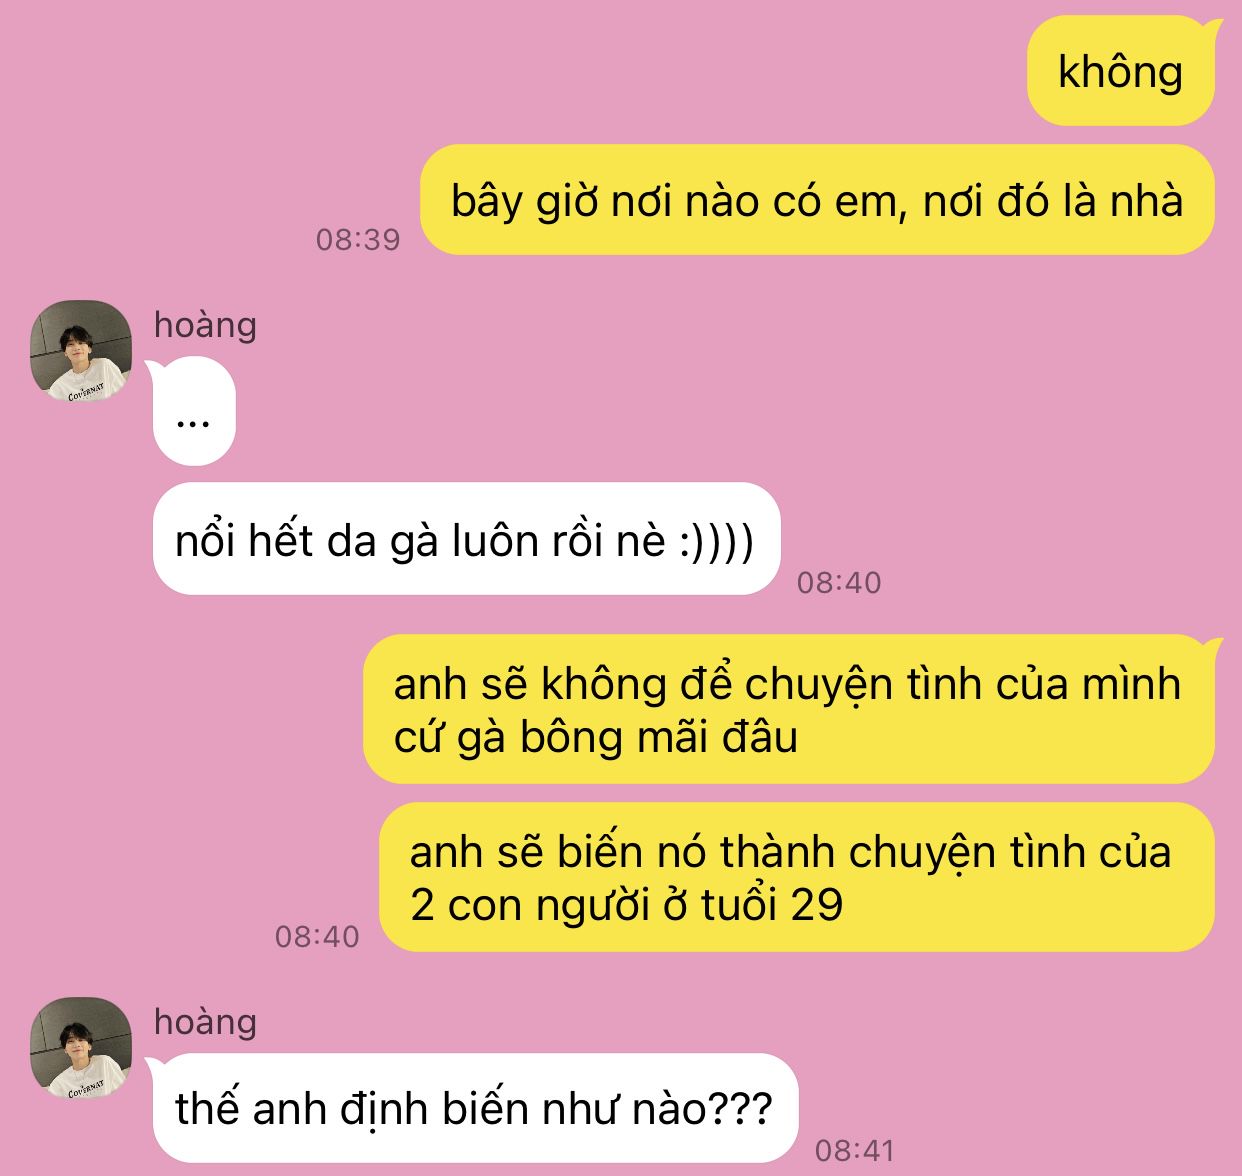Click the word "chuyện" in the "gà bông" bubble
The width and height of the screenshot is (1242, 1176).
[819, 686]
